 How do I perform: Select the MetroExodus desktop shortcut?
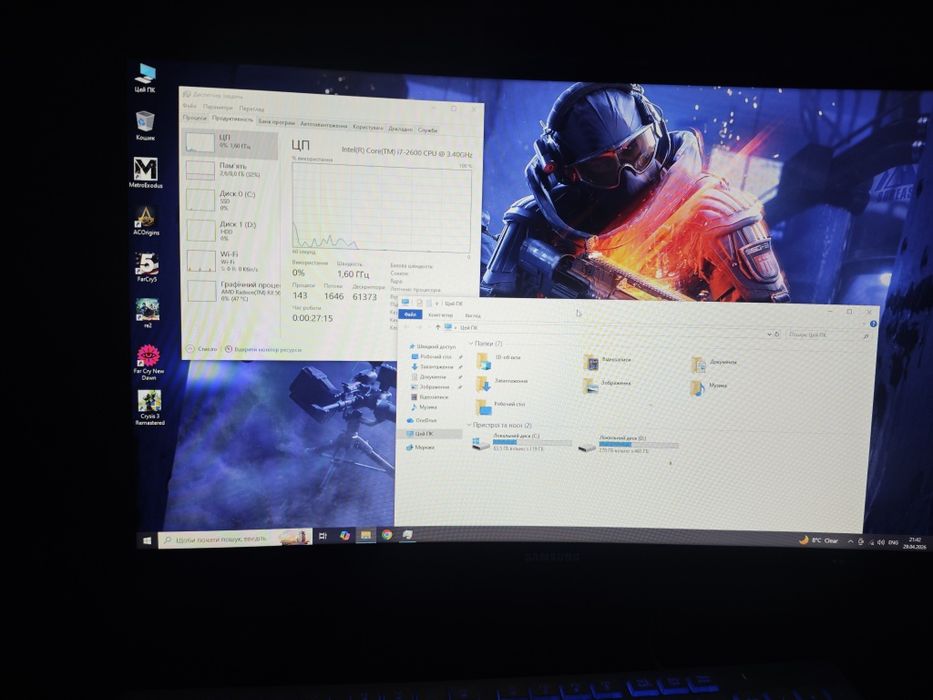146,173
